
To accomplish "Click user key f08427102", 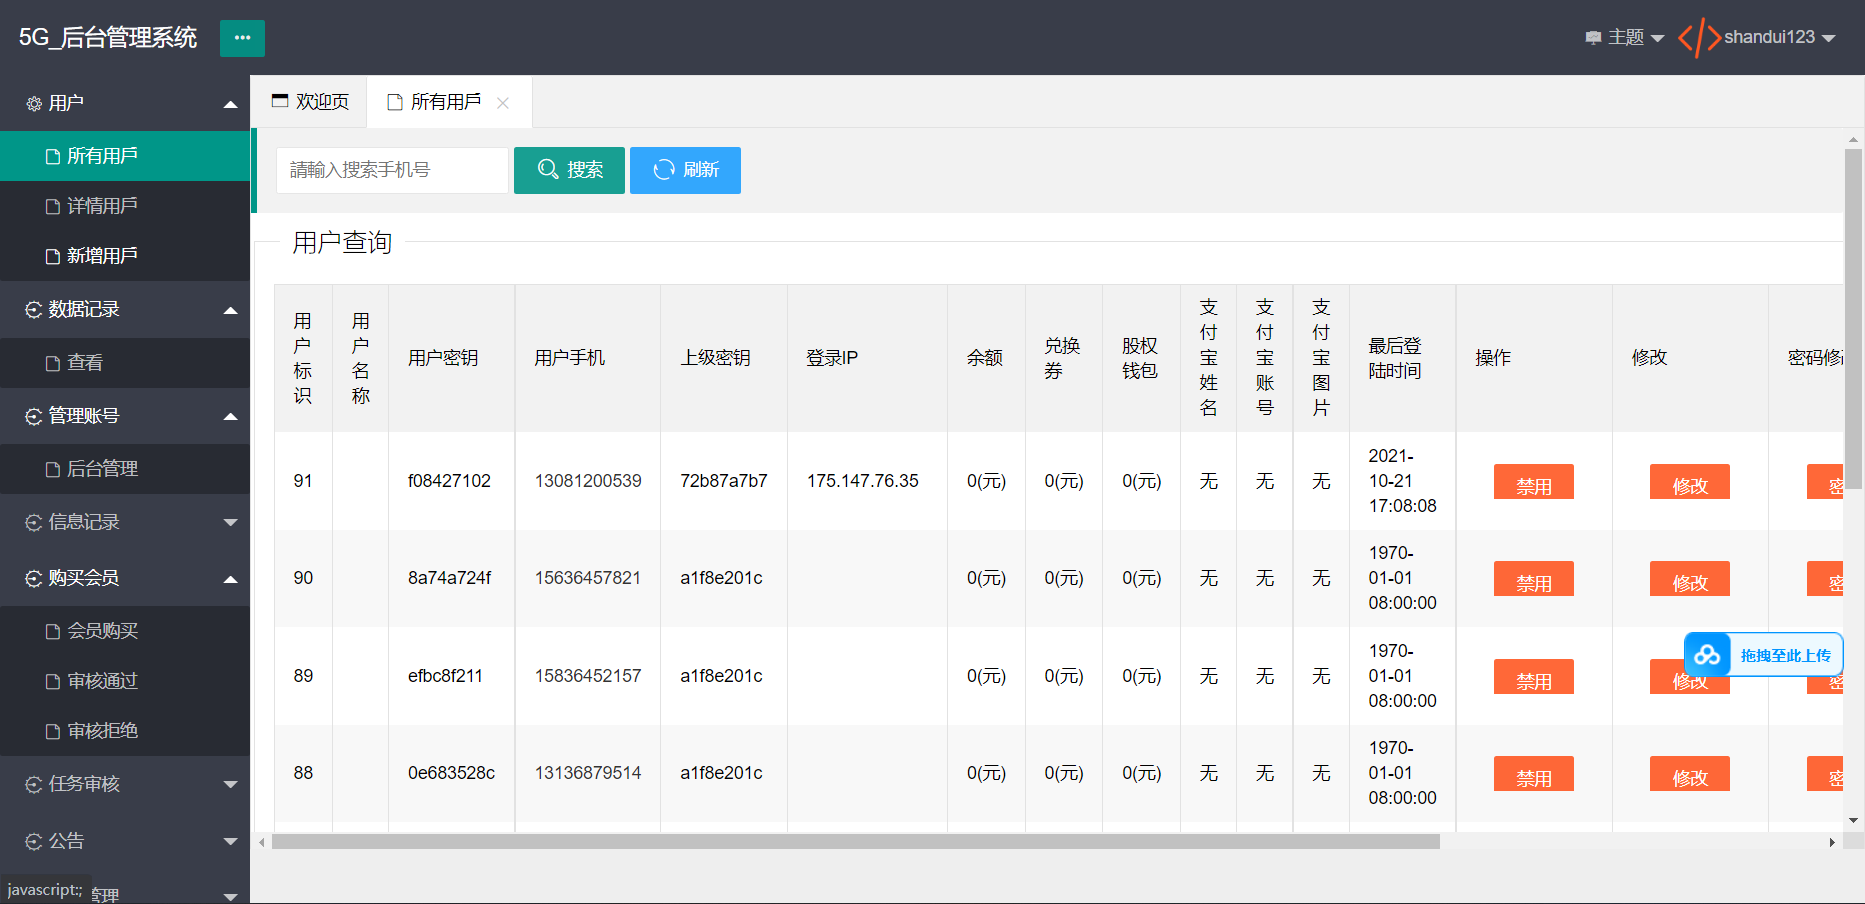I will point(449,481).
